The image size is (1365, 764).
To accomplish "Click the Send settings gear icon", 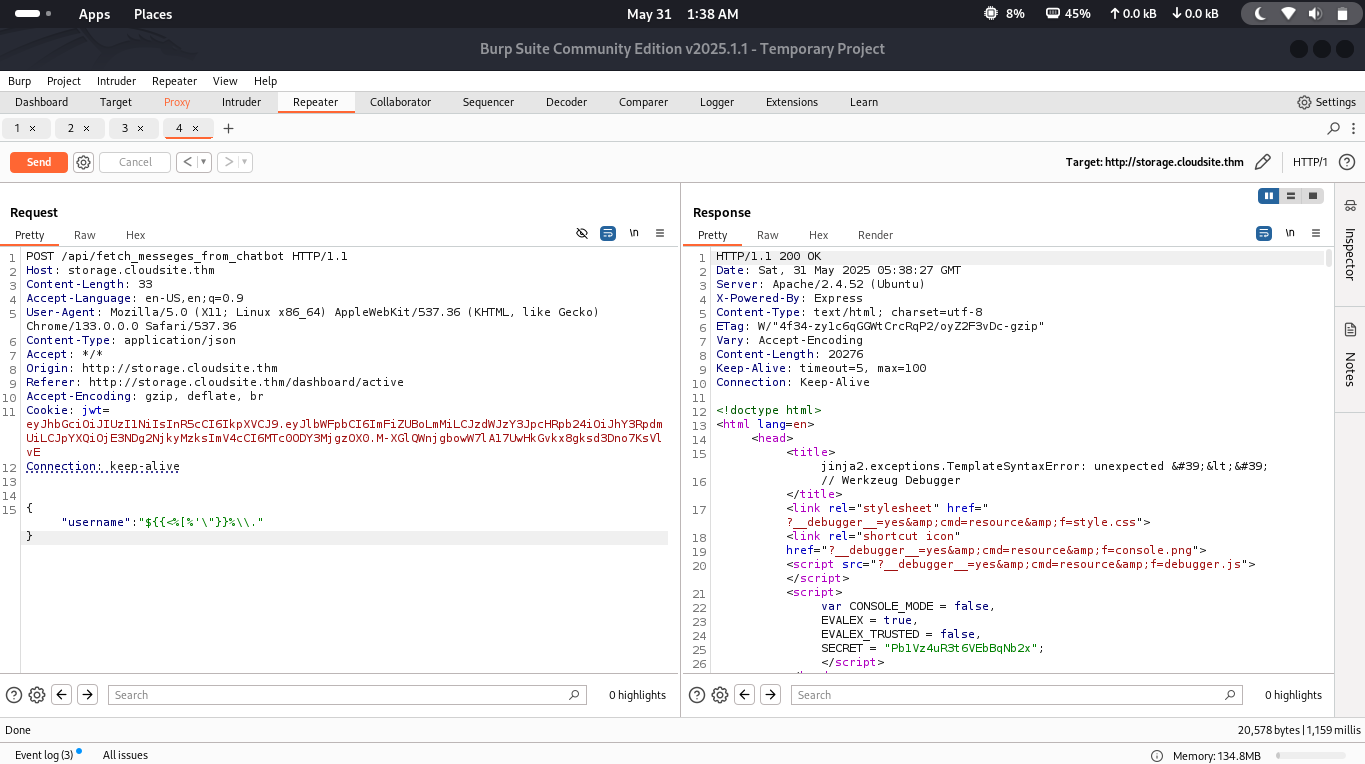I will (x=84, y=162).
